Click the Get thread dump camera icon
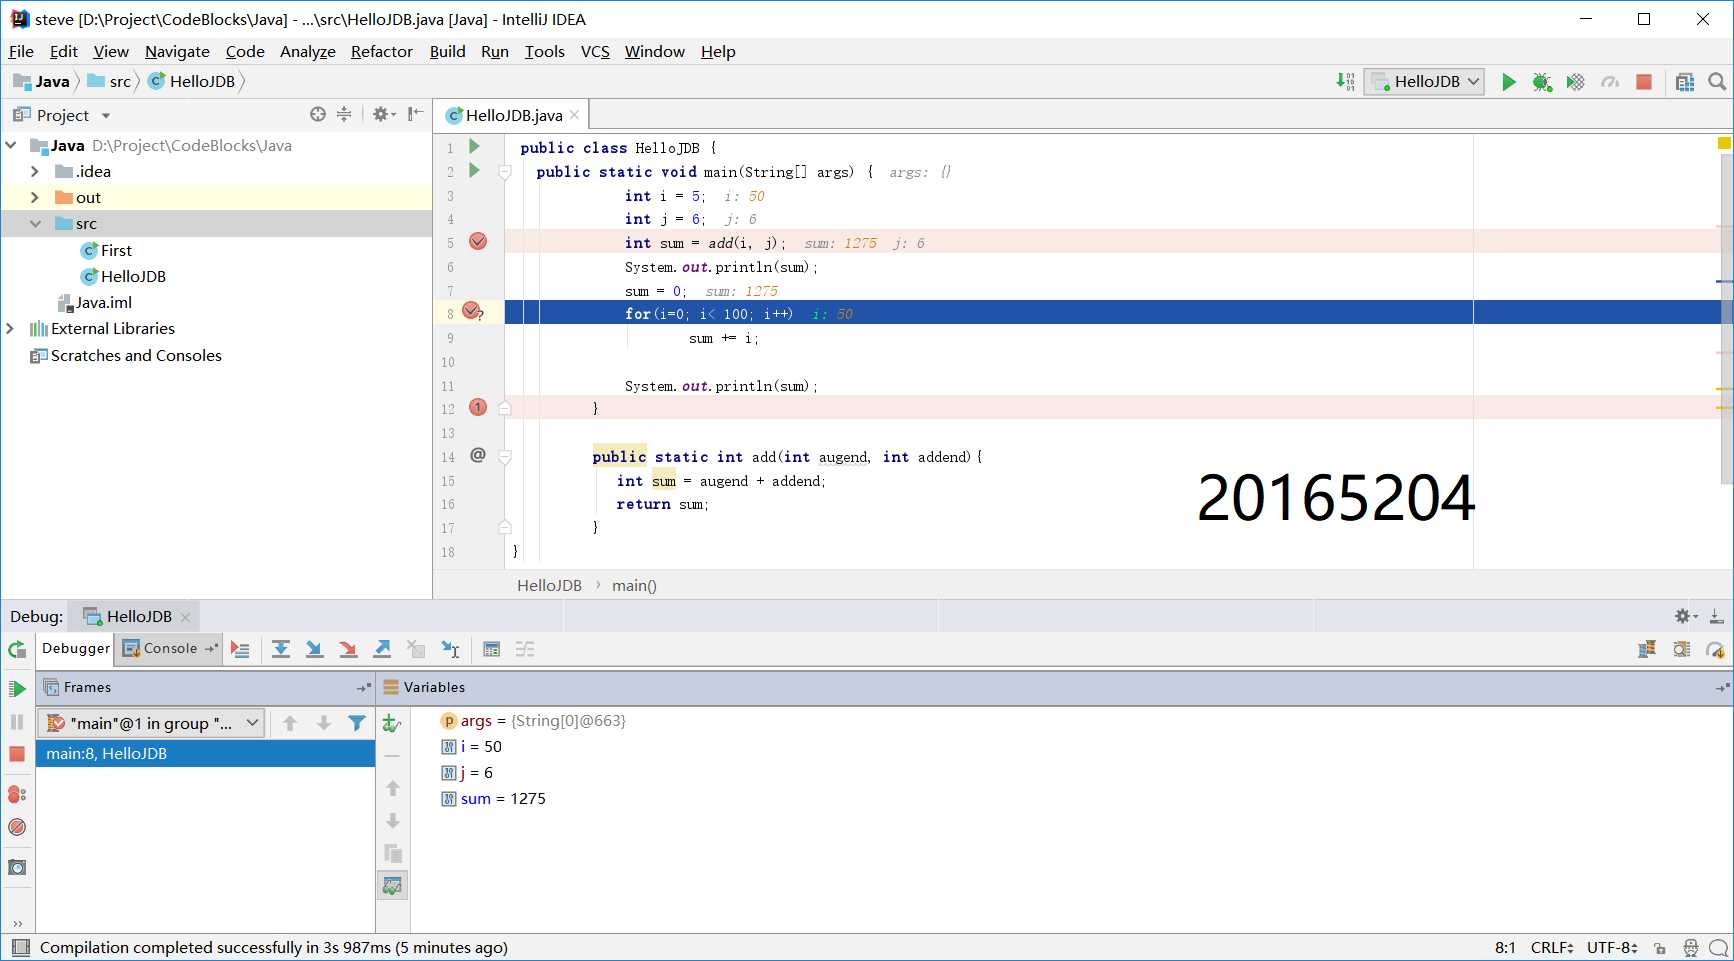The height and width of the screenshot is (961, 1734). point(17,867)
